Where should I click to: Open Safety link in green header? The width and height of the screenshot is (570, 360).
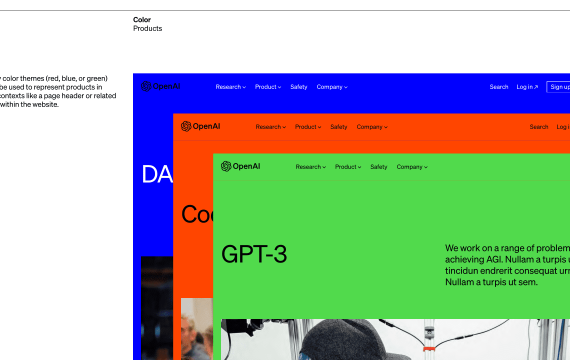379,167
